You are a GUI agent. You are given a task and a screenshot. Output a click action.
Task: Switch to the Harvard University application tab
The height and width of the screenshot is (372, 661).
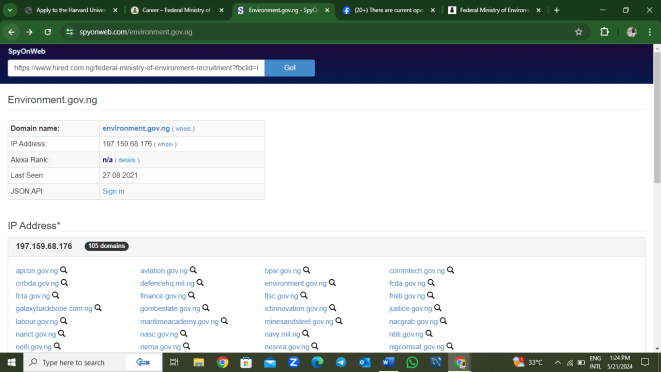71,10
